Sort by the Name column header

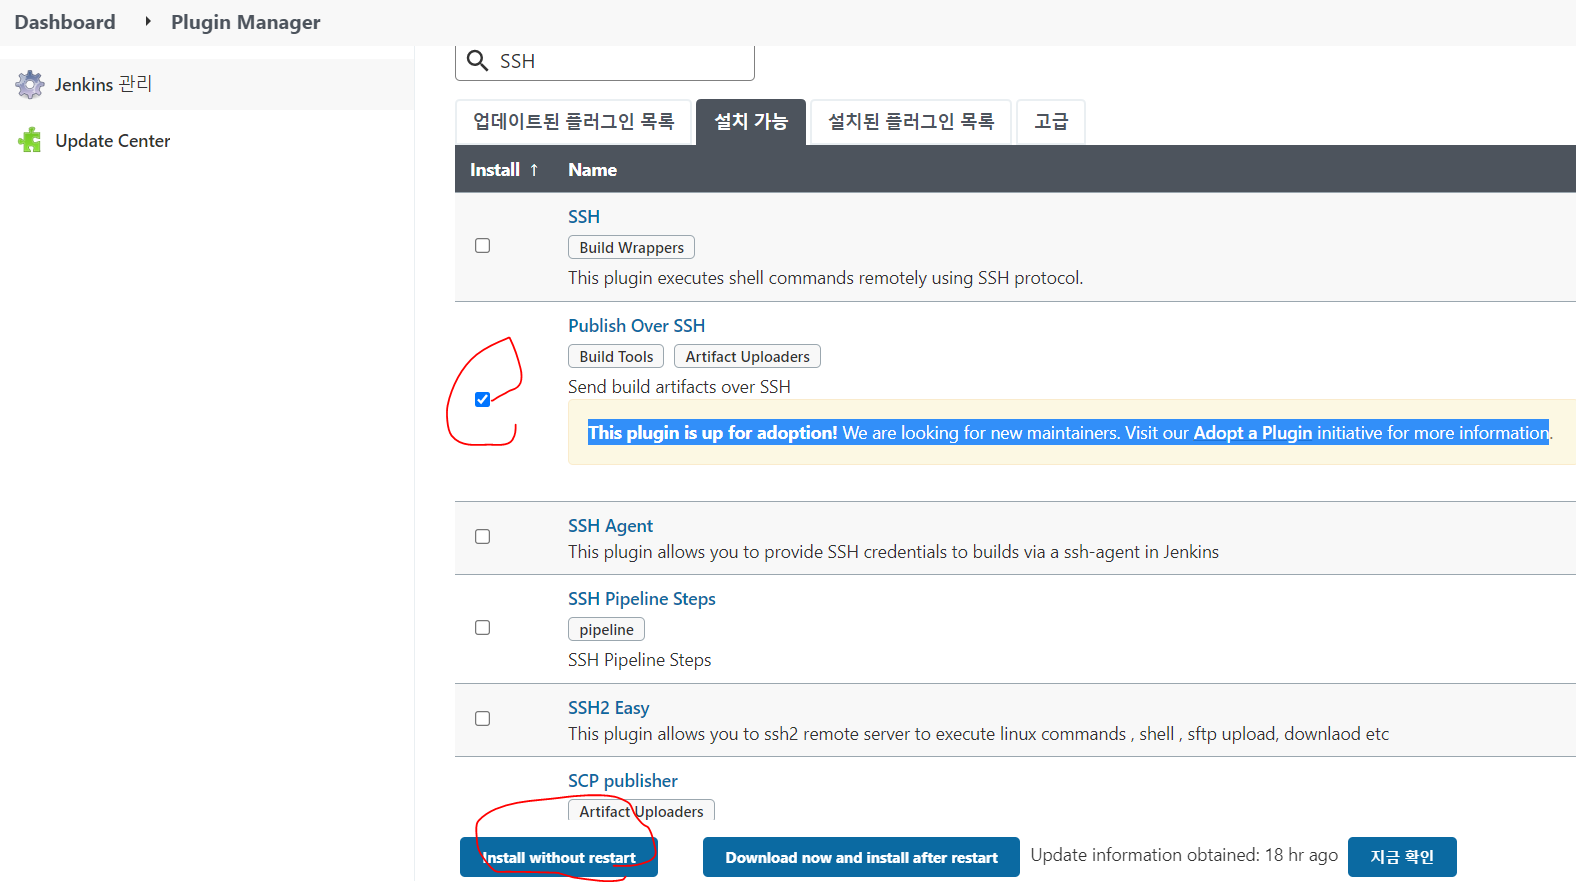point(593,170)
